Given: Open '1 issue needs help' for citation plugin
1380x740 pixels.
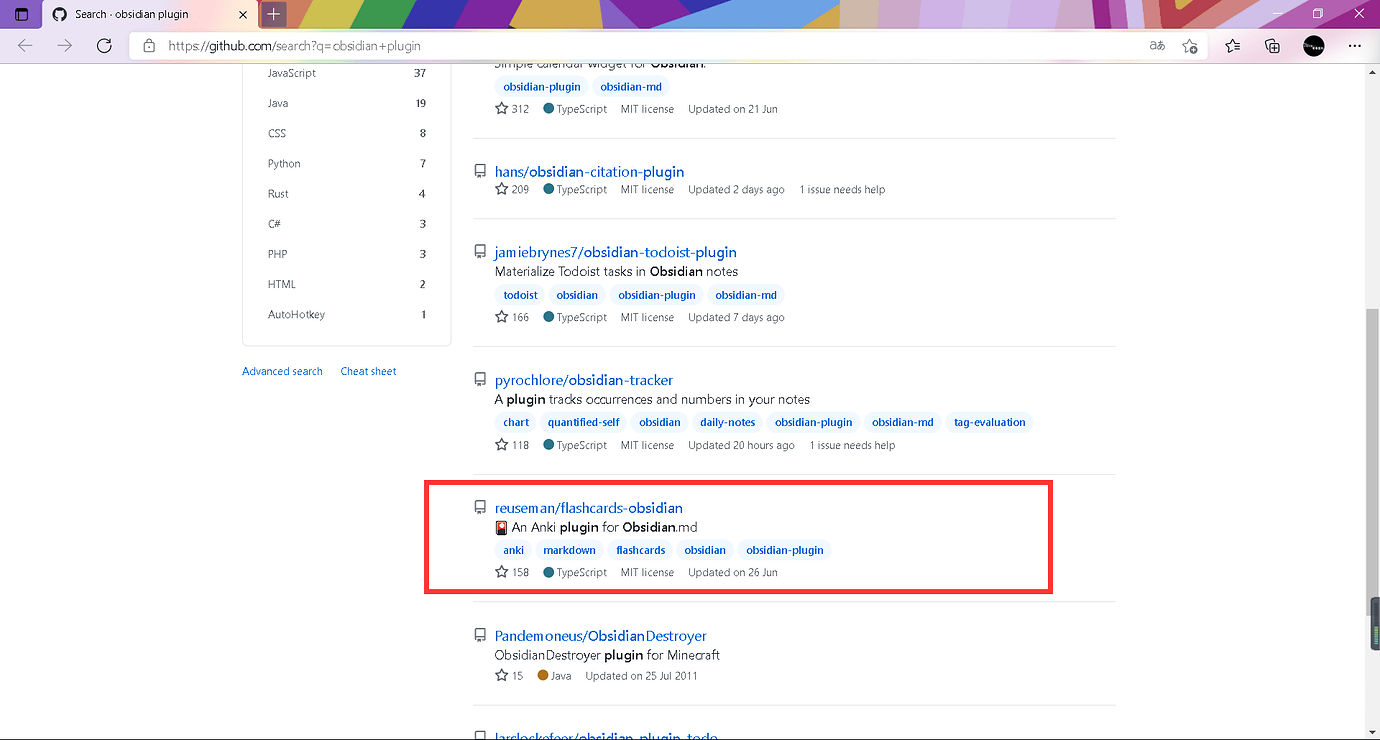Looking at the screenshot, I should click(842, 189).
